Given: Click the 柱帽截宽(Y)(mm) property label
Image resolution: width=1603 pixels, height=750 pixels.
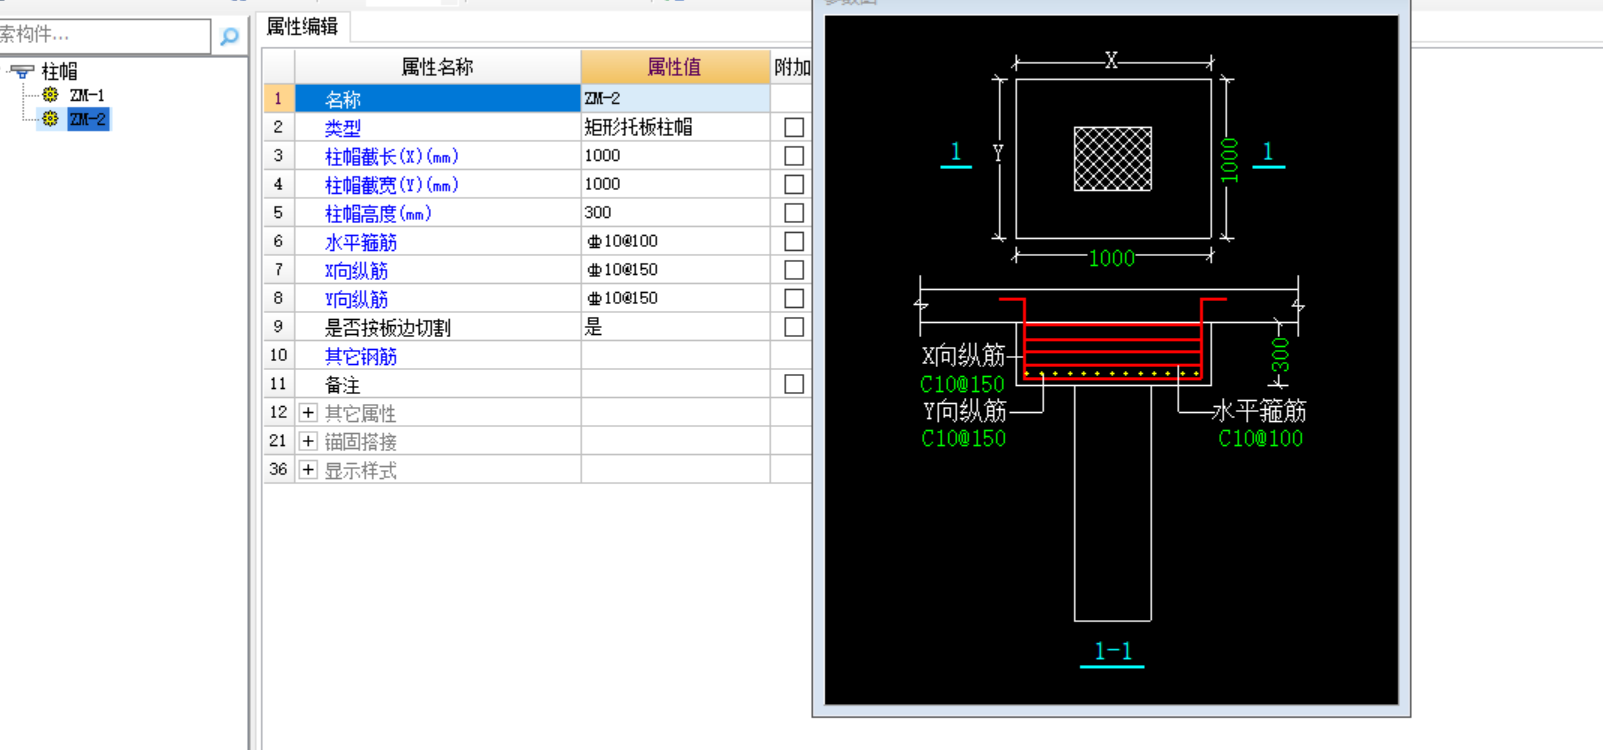Looking at the screenshot, I should point(392,185).
